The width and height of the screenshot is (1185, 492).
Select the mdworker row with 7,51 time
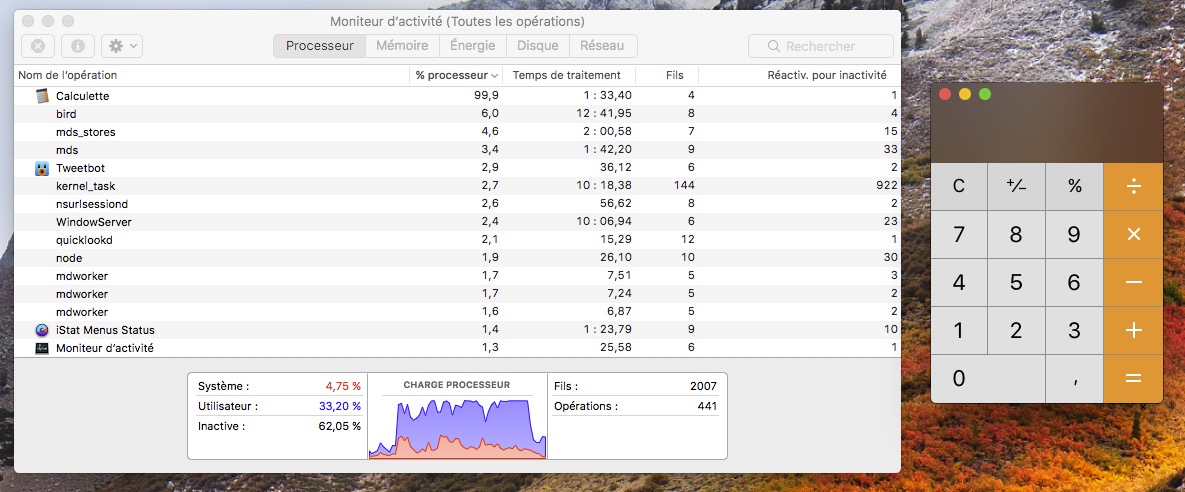(457, 276)
